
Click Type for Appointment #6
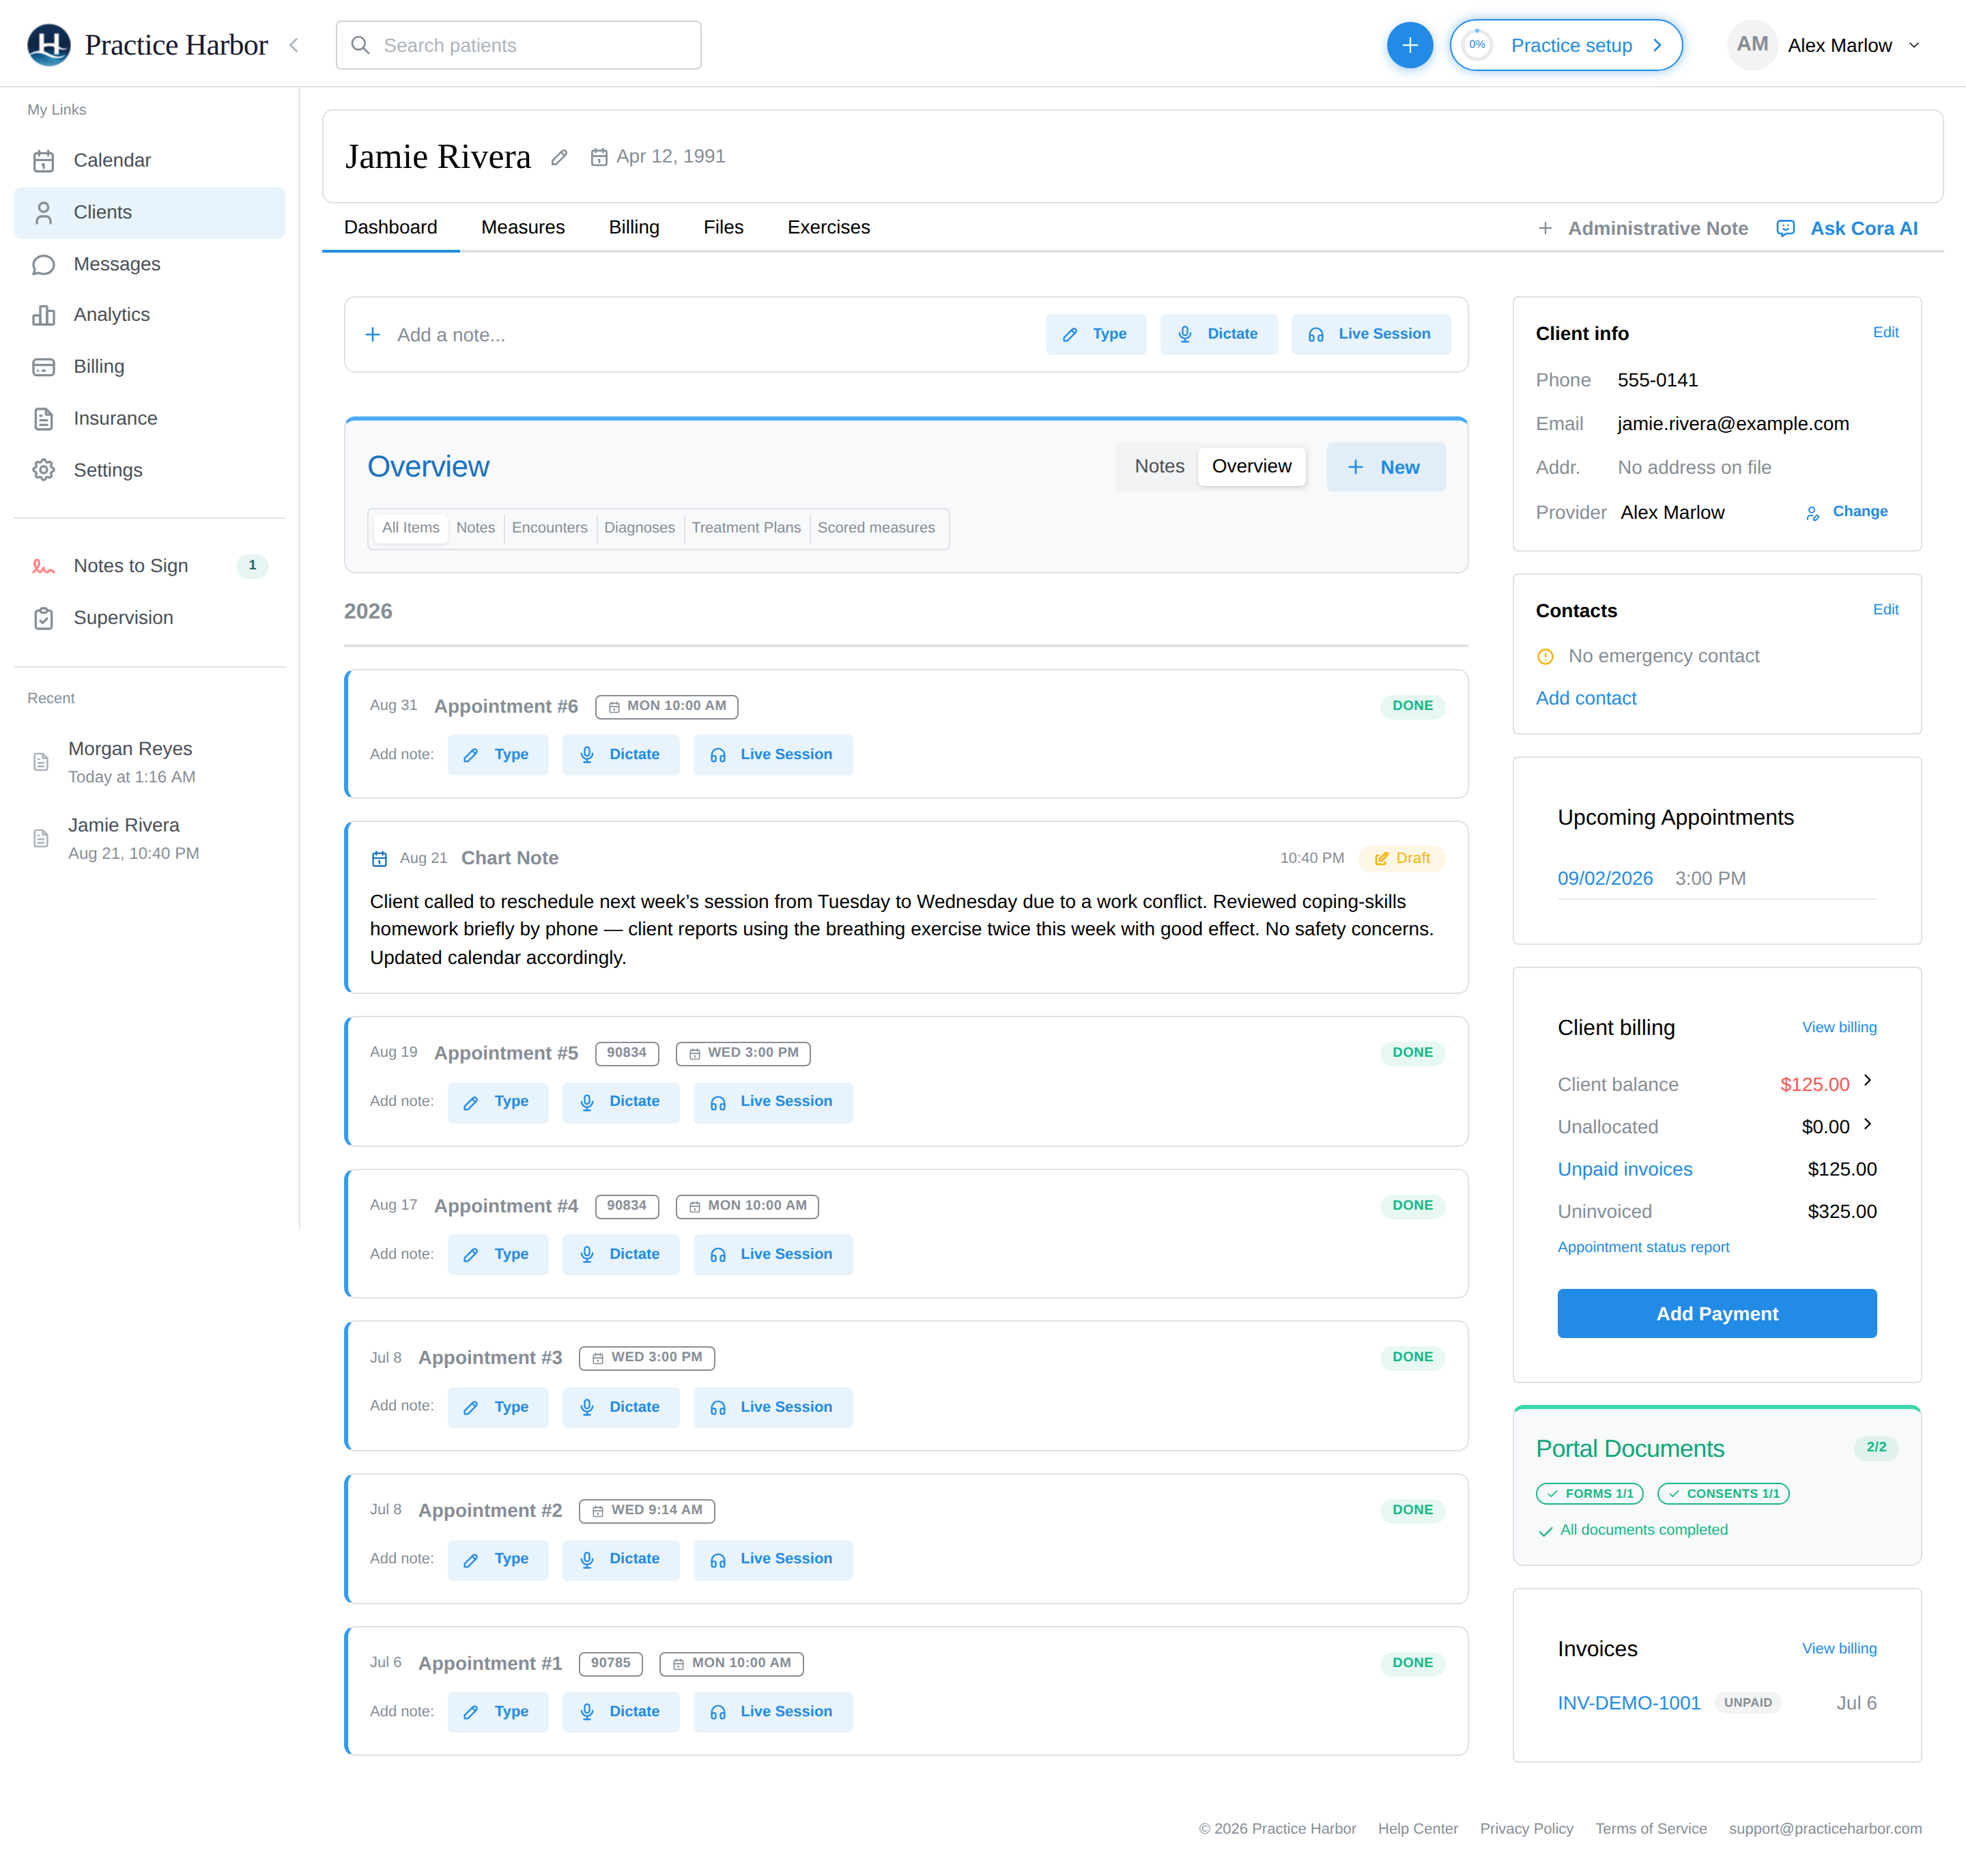click(x=497, y=755)
